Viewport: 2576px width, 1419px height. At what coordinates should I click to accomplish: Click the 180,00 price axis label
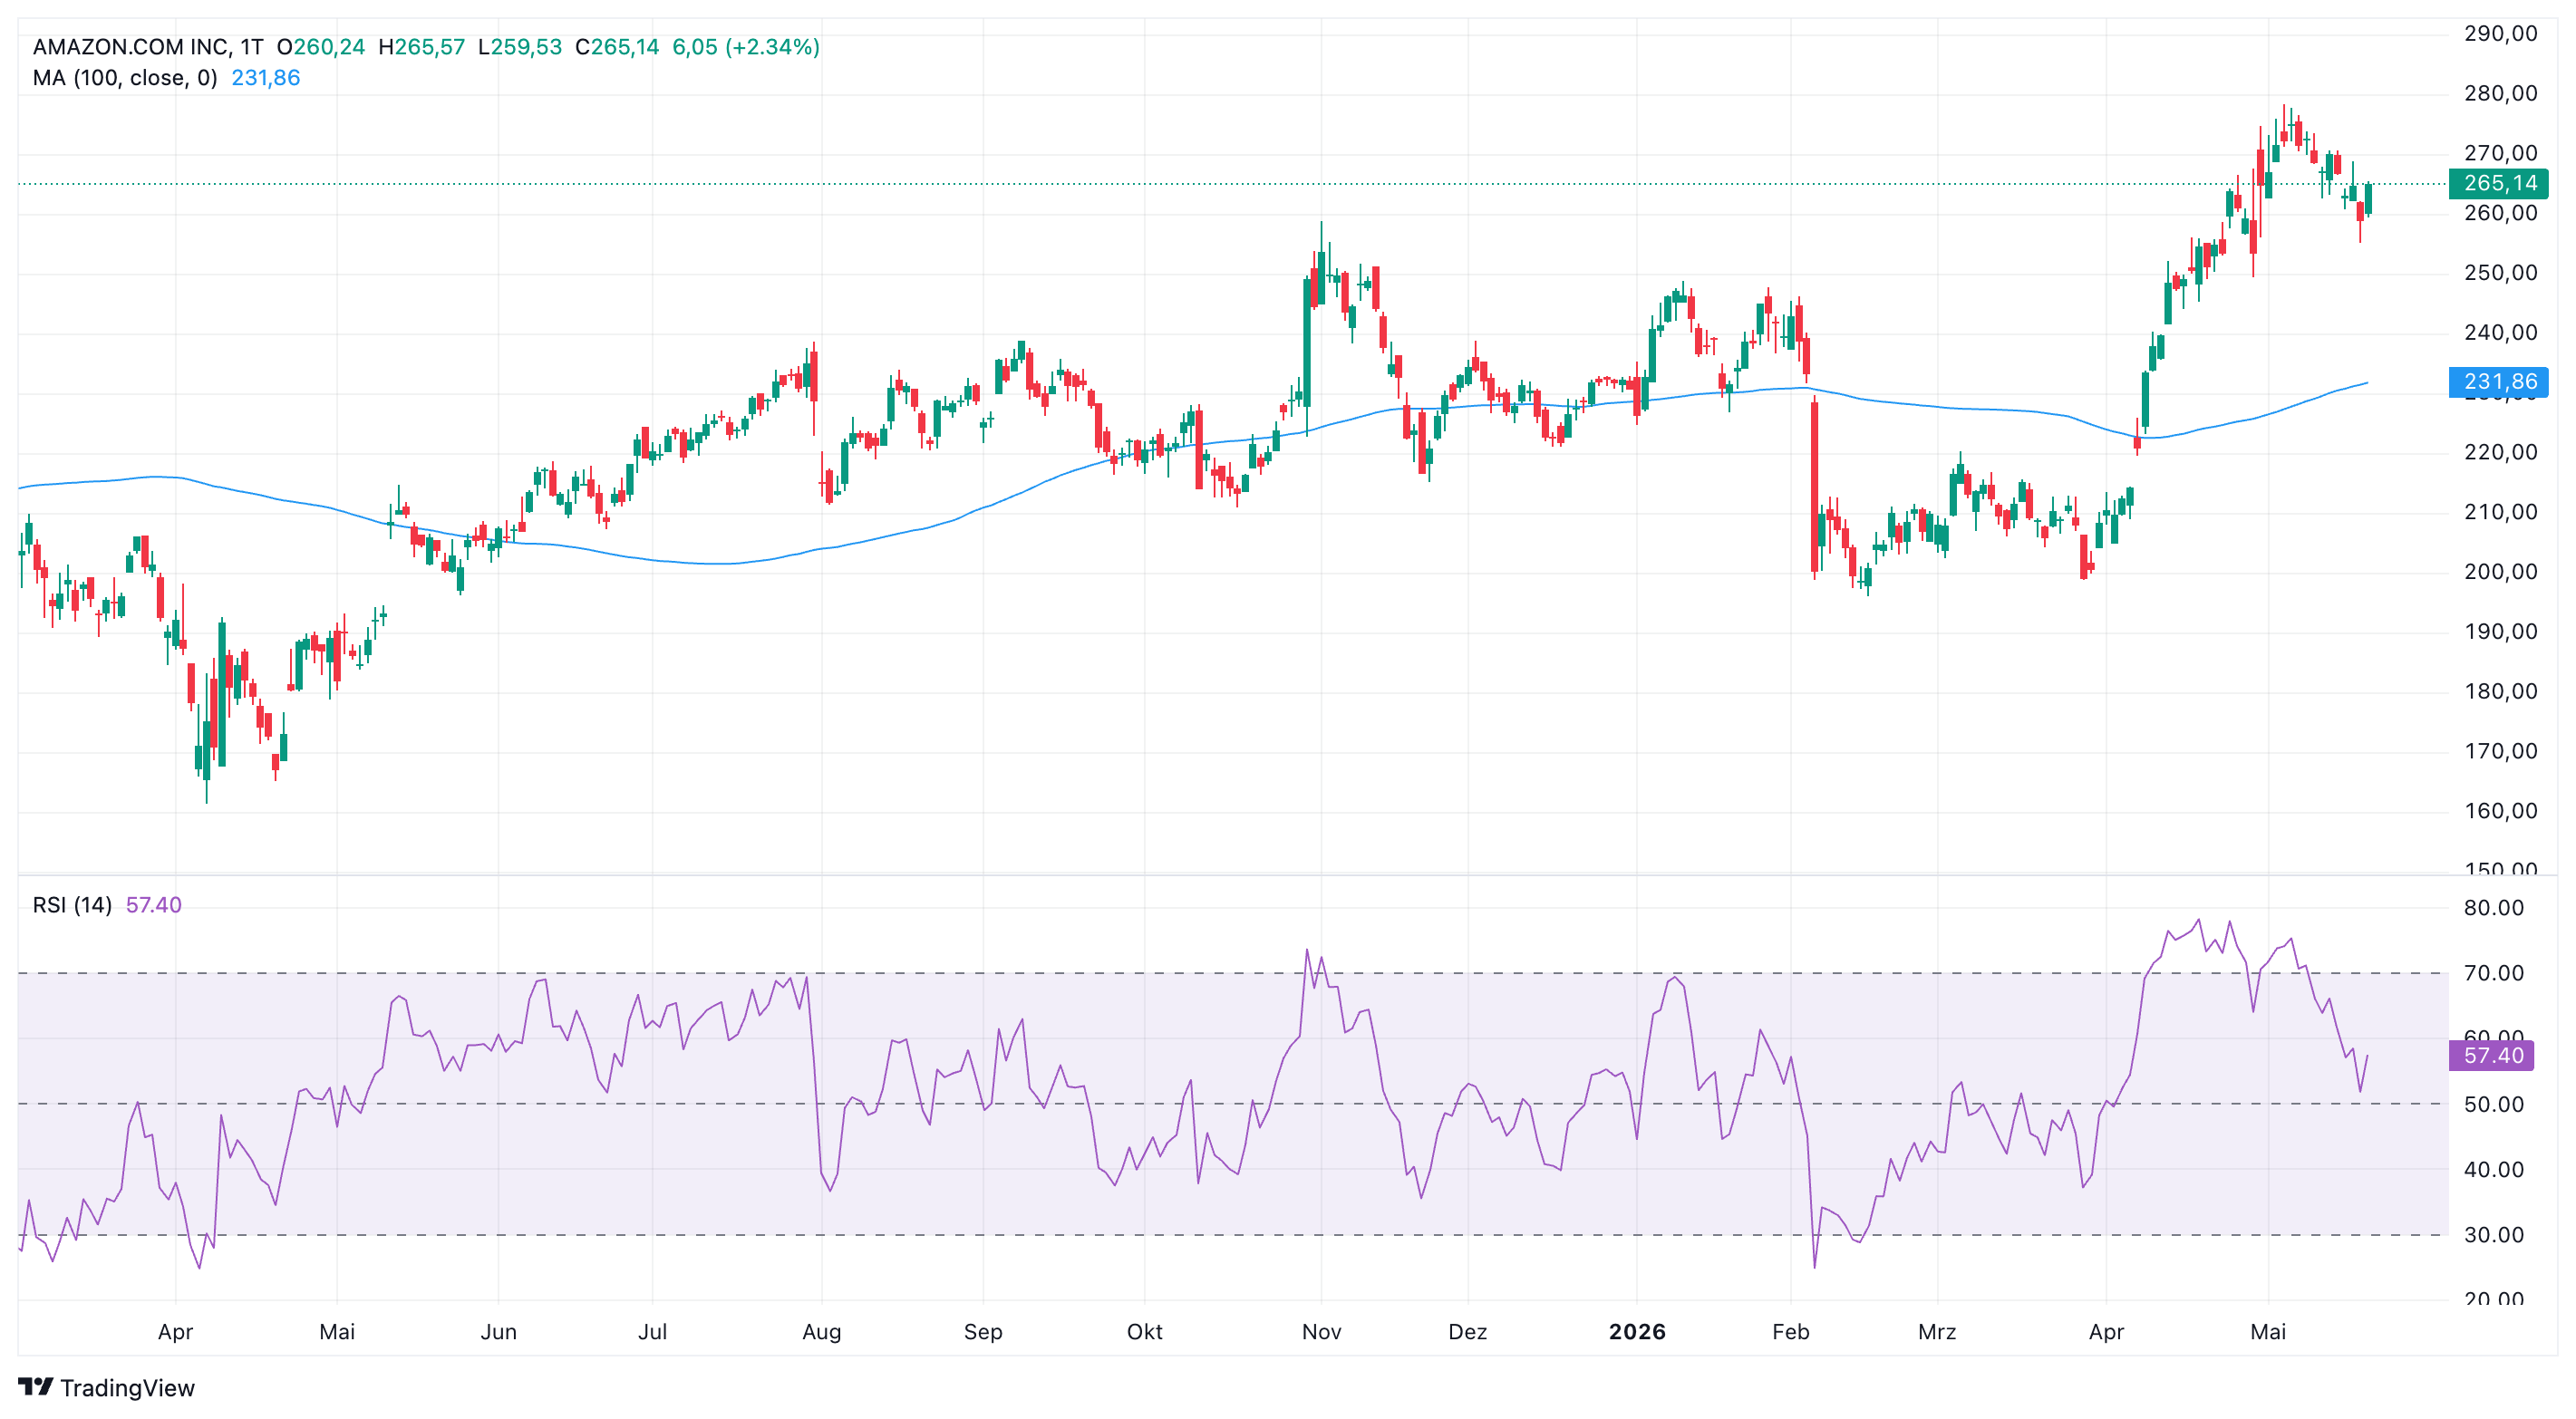pos(2500,691)
